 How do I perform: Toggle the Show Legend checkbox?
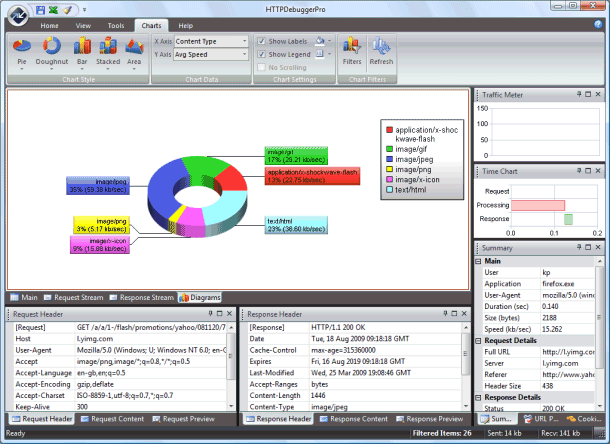[261, 54]
